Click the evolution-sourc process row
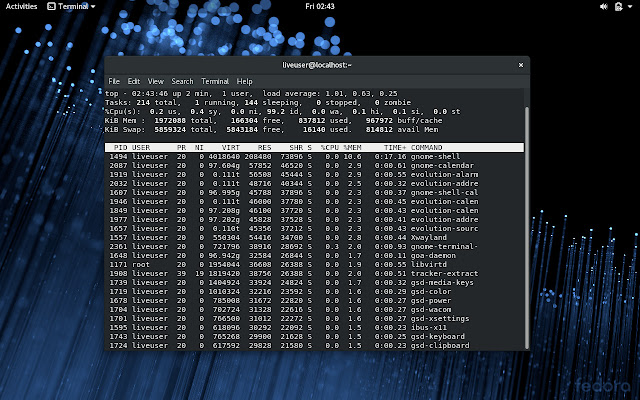Image resolution: width=640 pixels, height=400 pixels. click(x=314, y=228)
